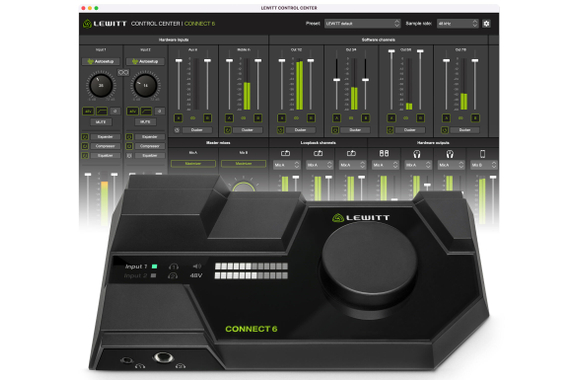Image resolution: width=576 pixels, height=380 pixels.
Task: Mute Input 1 with its MUTE button
Action: [101, 122]
